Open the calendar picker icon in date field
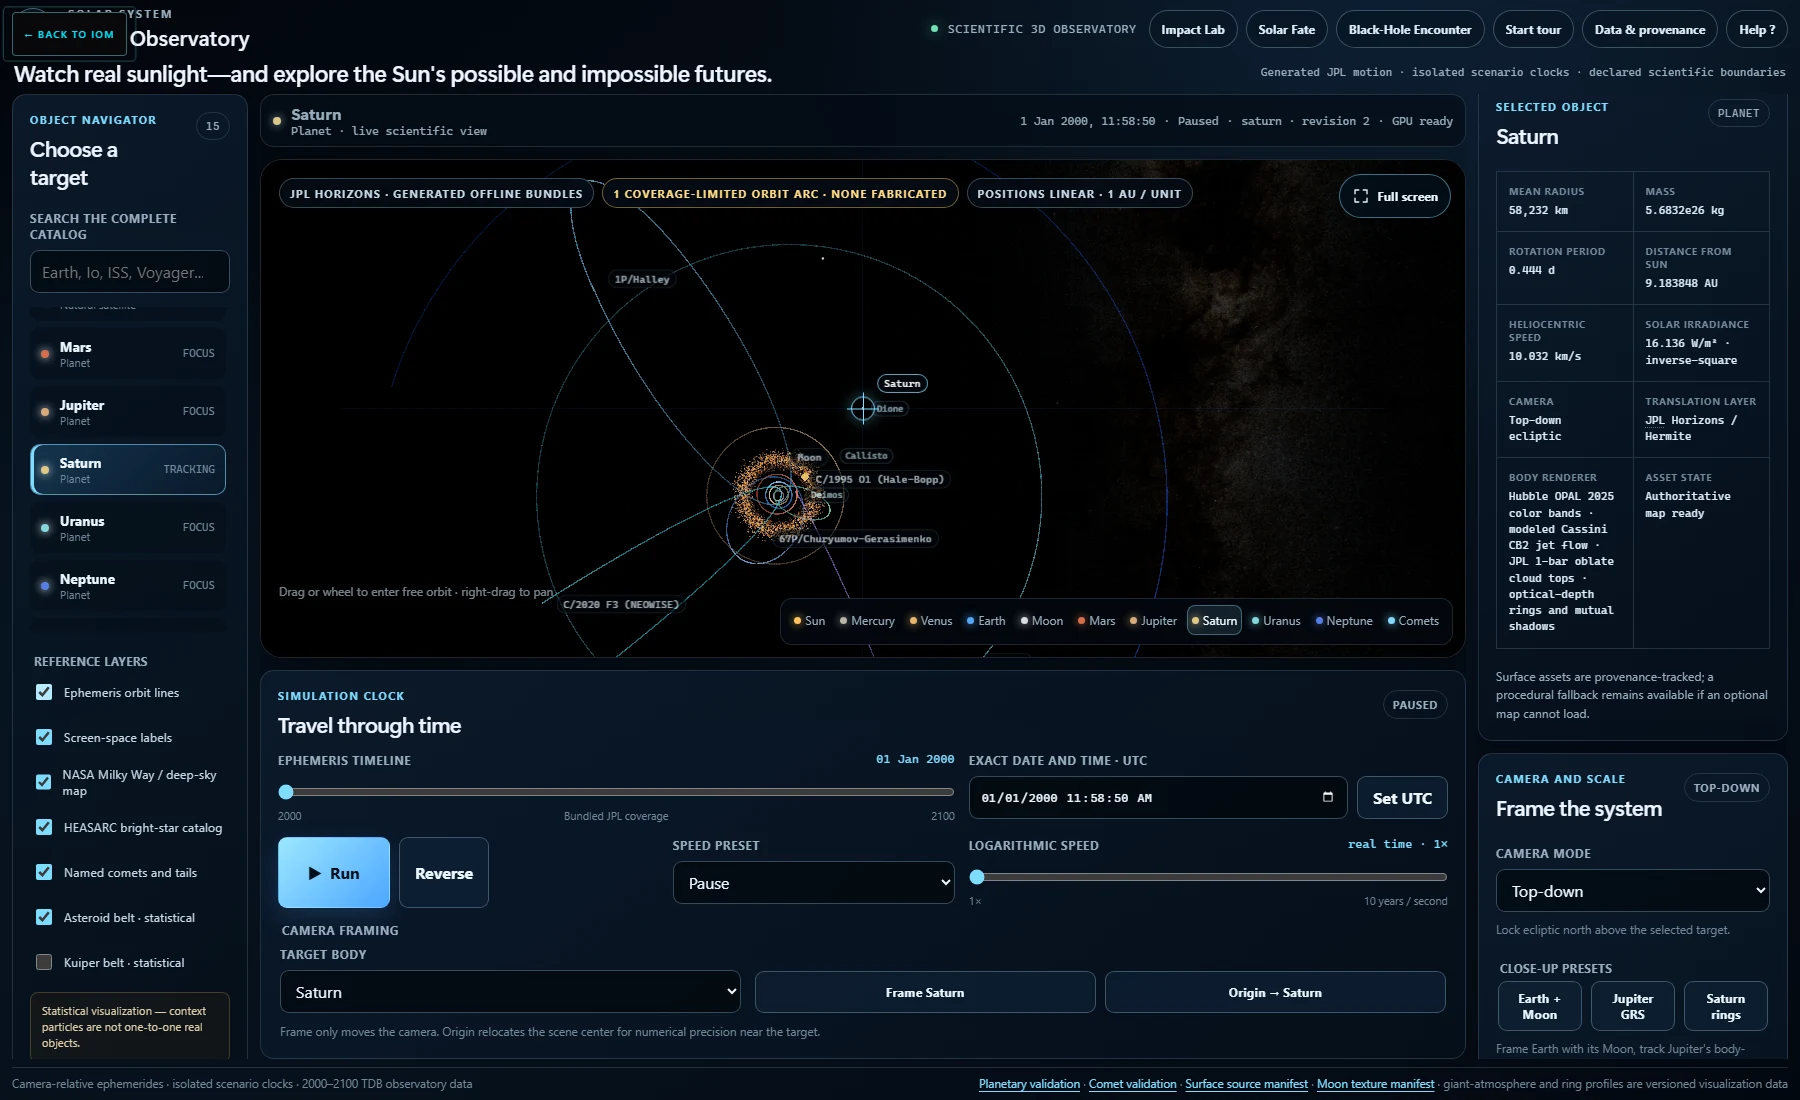This screenshot has width=1800, height=1100. pos(1328,797)
